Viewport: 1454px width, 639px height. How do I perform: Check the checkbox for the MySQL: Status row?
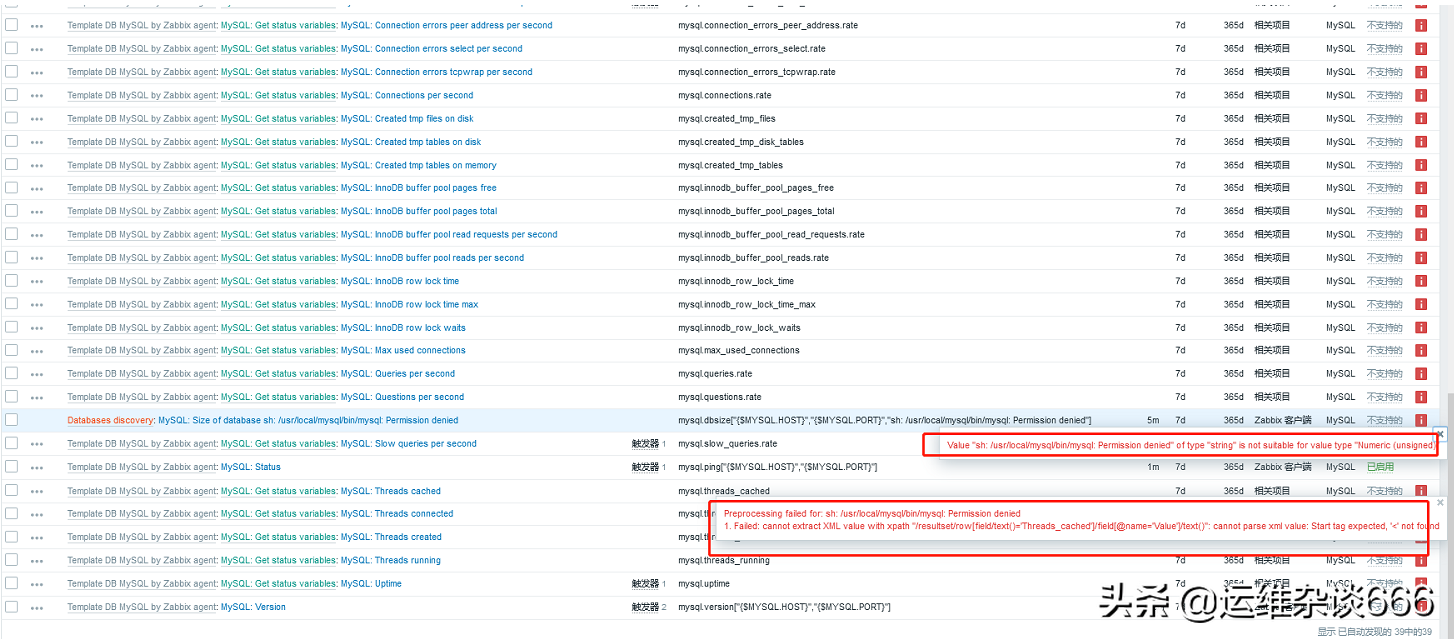tap(11, 466)
